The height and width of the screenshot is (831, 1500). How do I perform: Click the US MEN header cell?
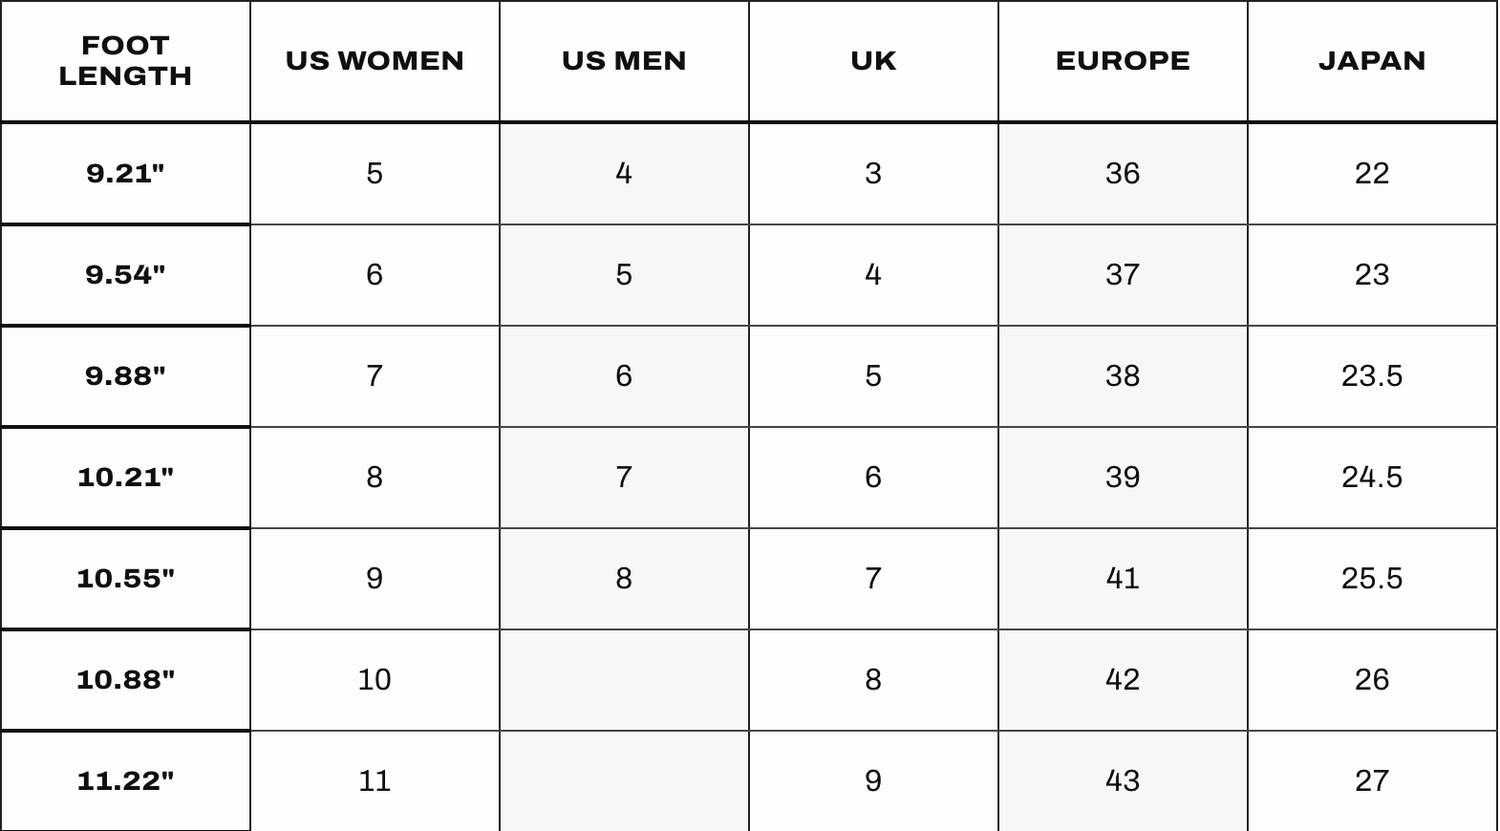click(624, 61)
